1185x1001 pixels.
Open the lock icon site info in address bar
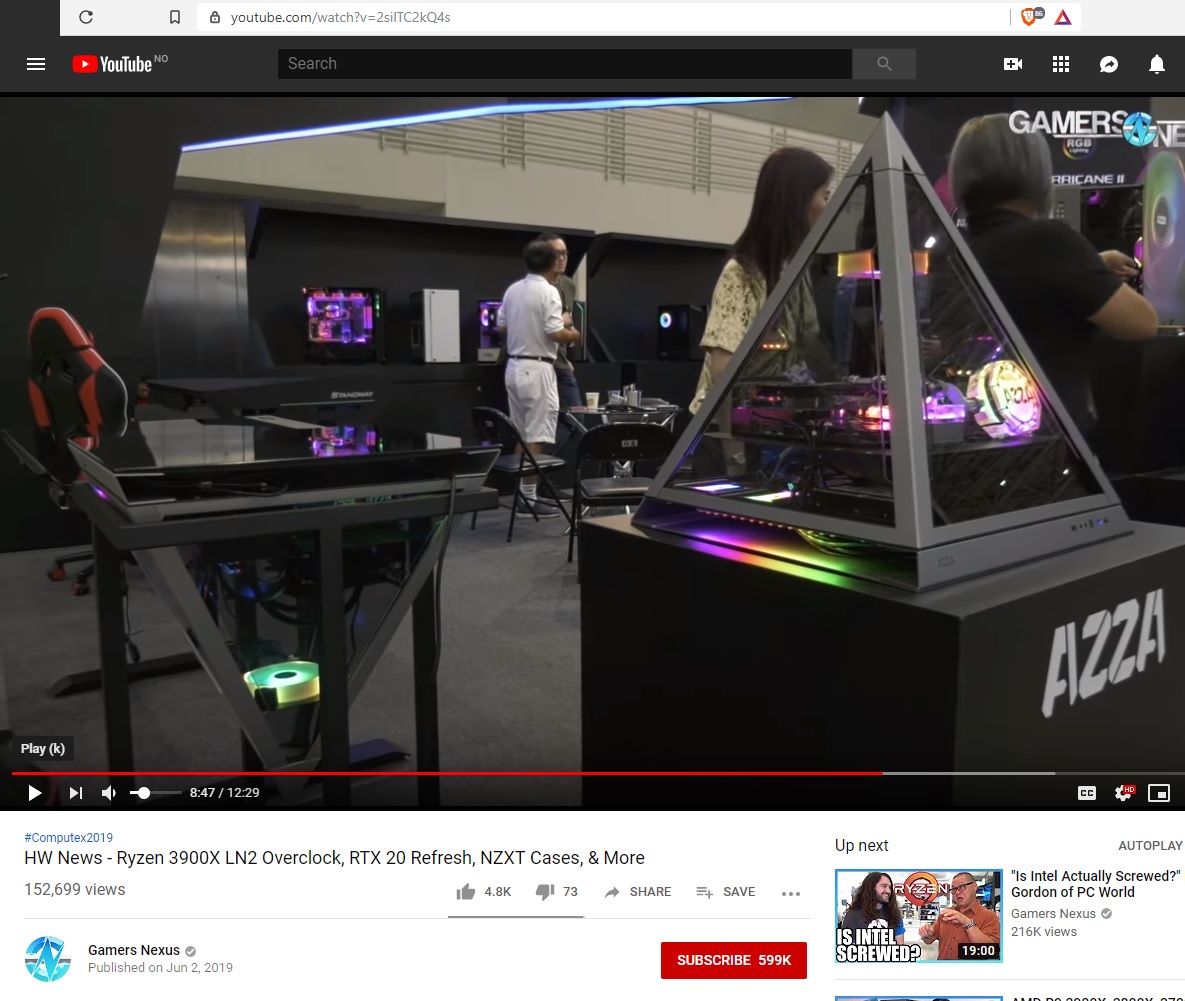coord(215,17)
